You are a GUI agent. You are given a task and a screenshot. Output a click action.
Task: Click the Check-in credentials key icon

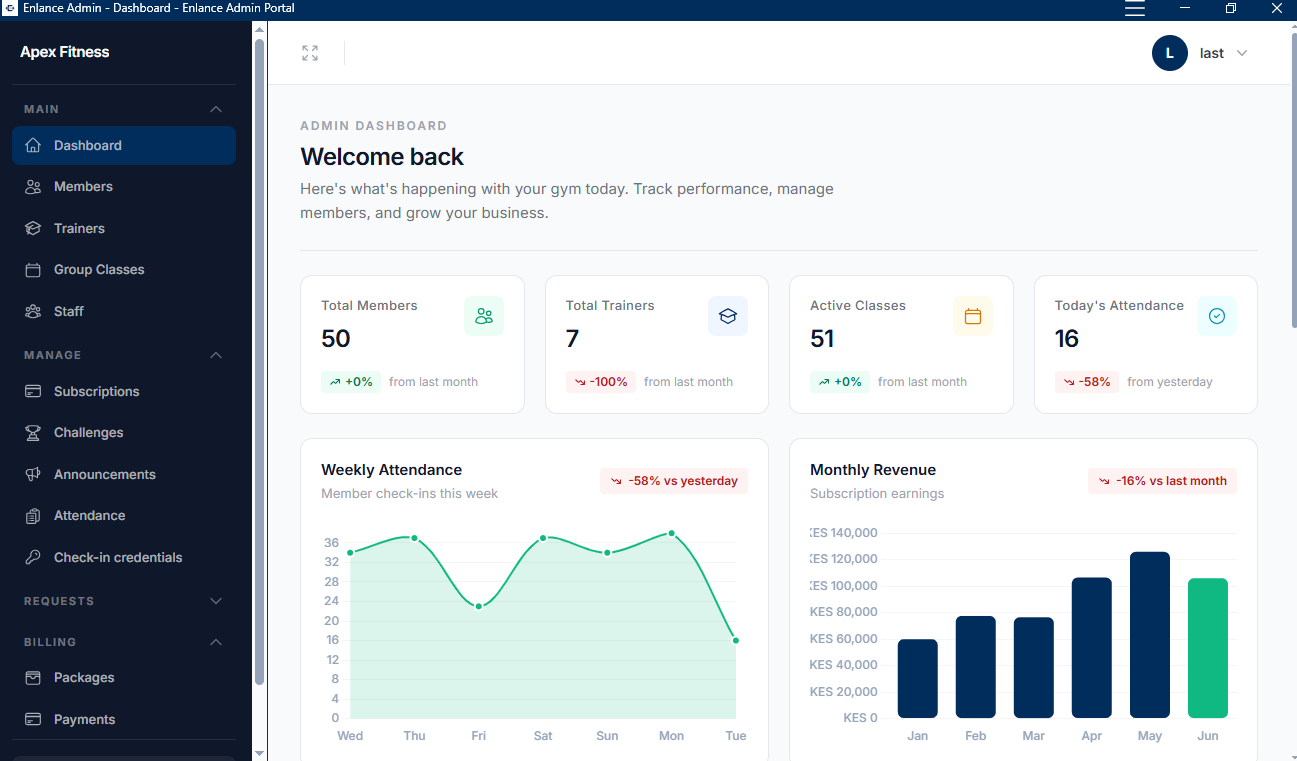[x=33, y=557]
